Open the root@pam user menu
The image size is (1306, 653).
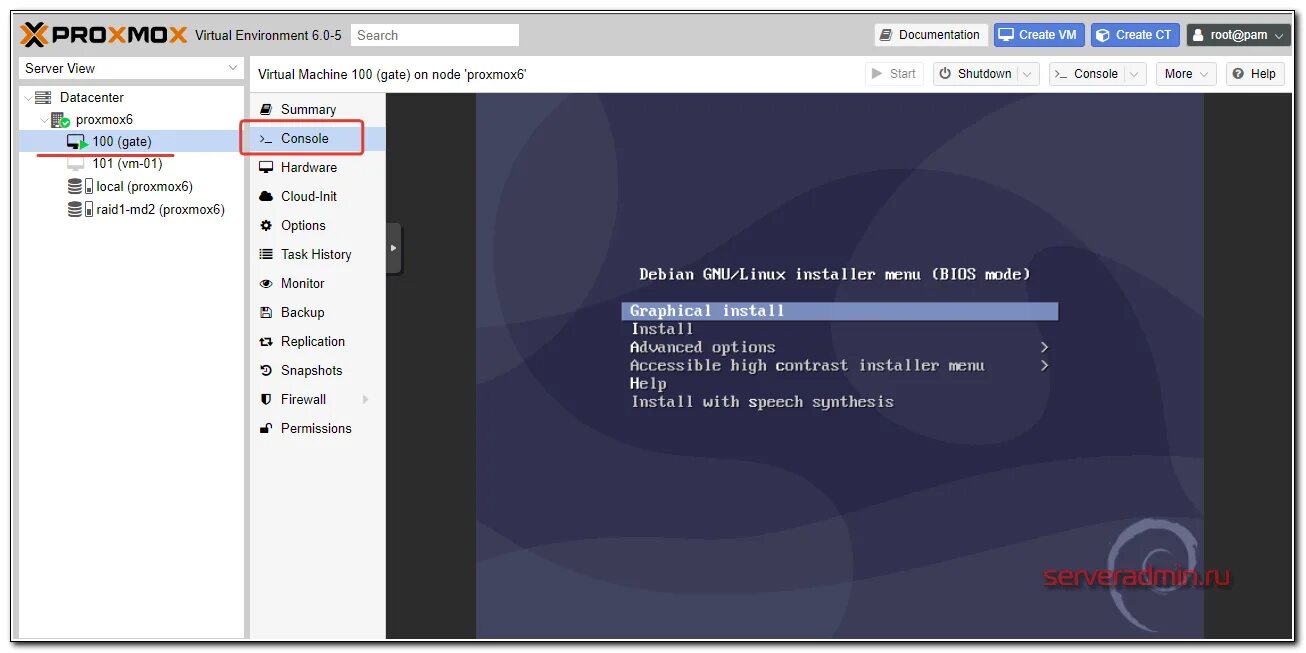[x=1238, y=35]
